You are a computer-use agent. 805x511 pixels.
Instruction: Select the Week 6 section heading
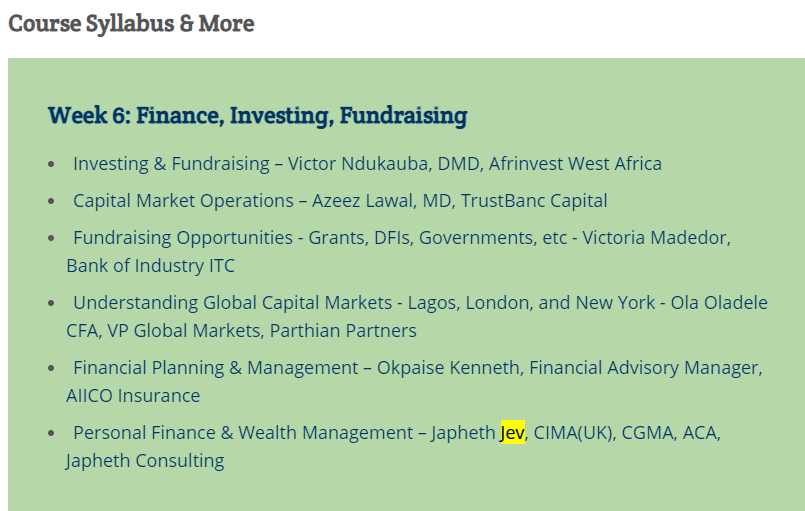(257, 115)
